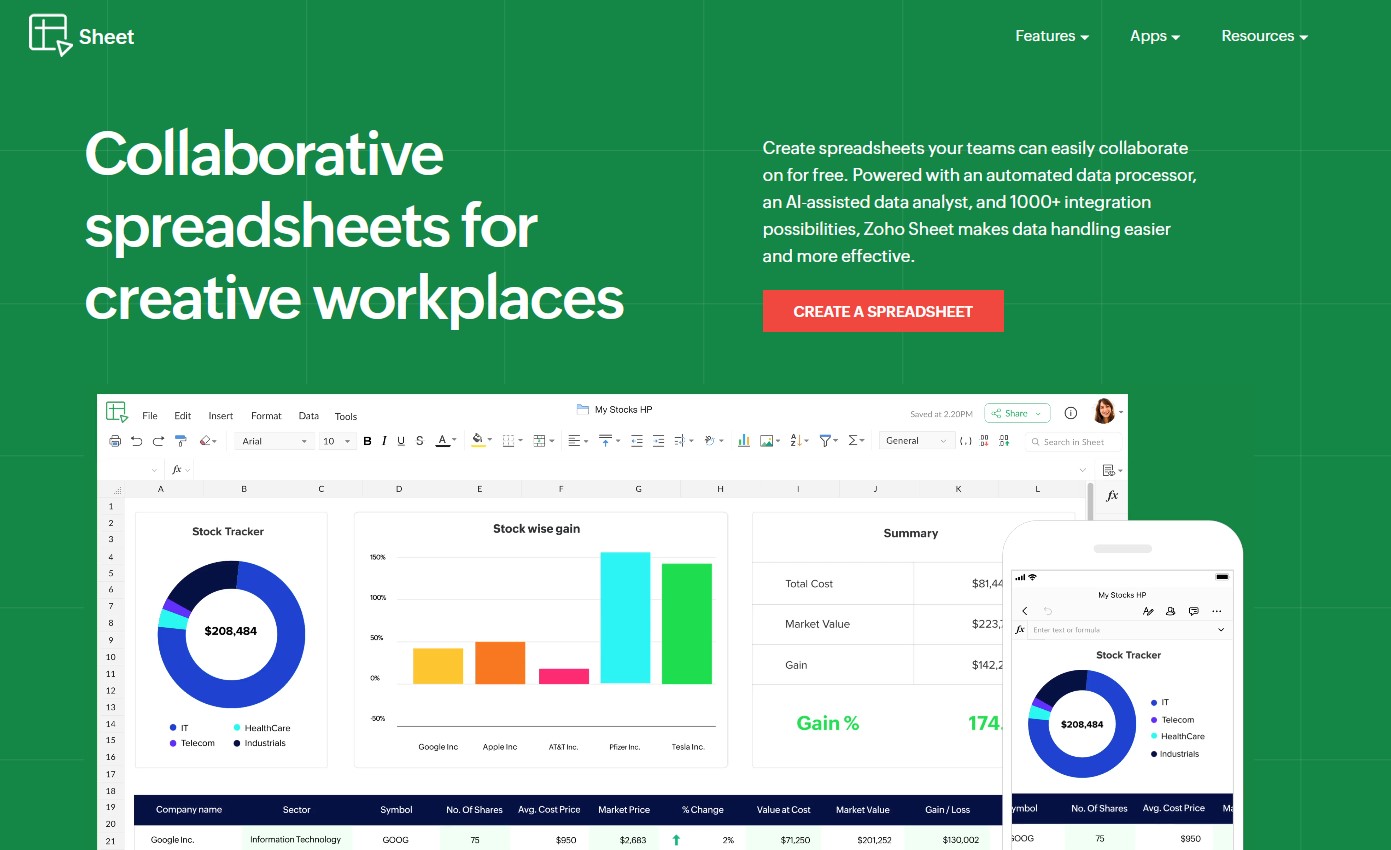Toggle bold formatting with the B button

[367, 441]
